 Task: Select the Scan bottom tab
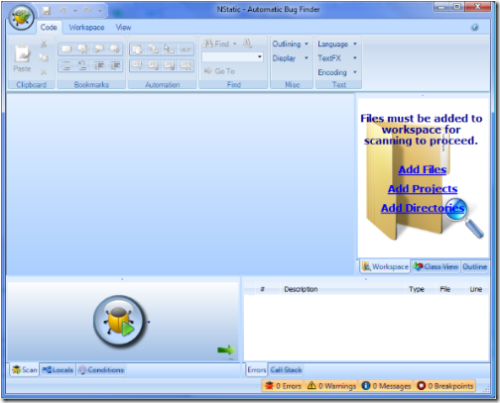pos(25,370)
